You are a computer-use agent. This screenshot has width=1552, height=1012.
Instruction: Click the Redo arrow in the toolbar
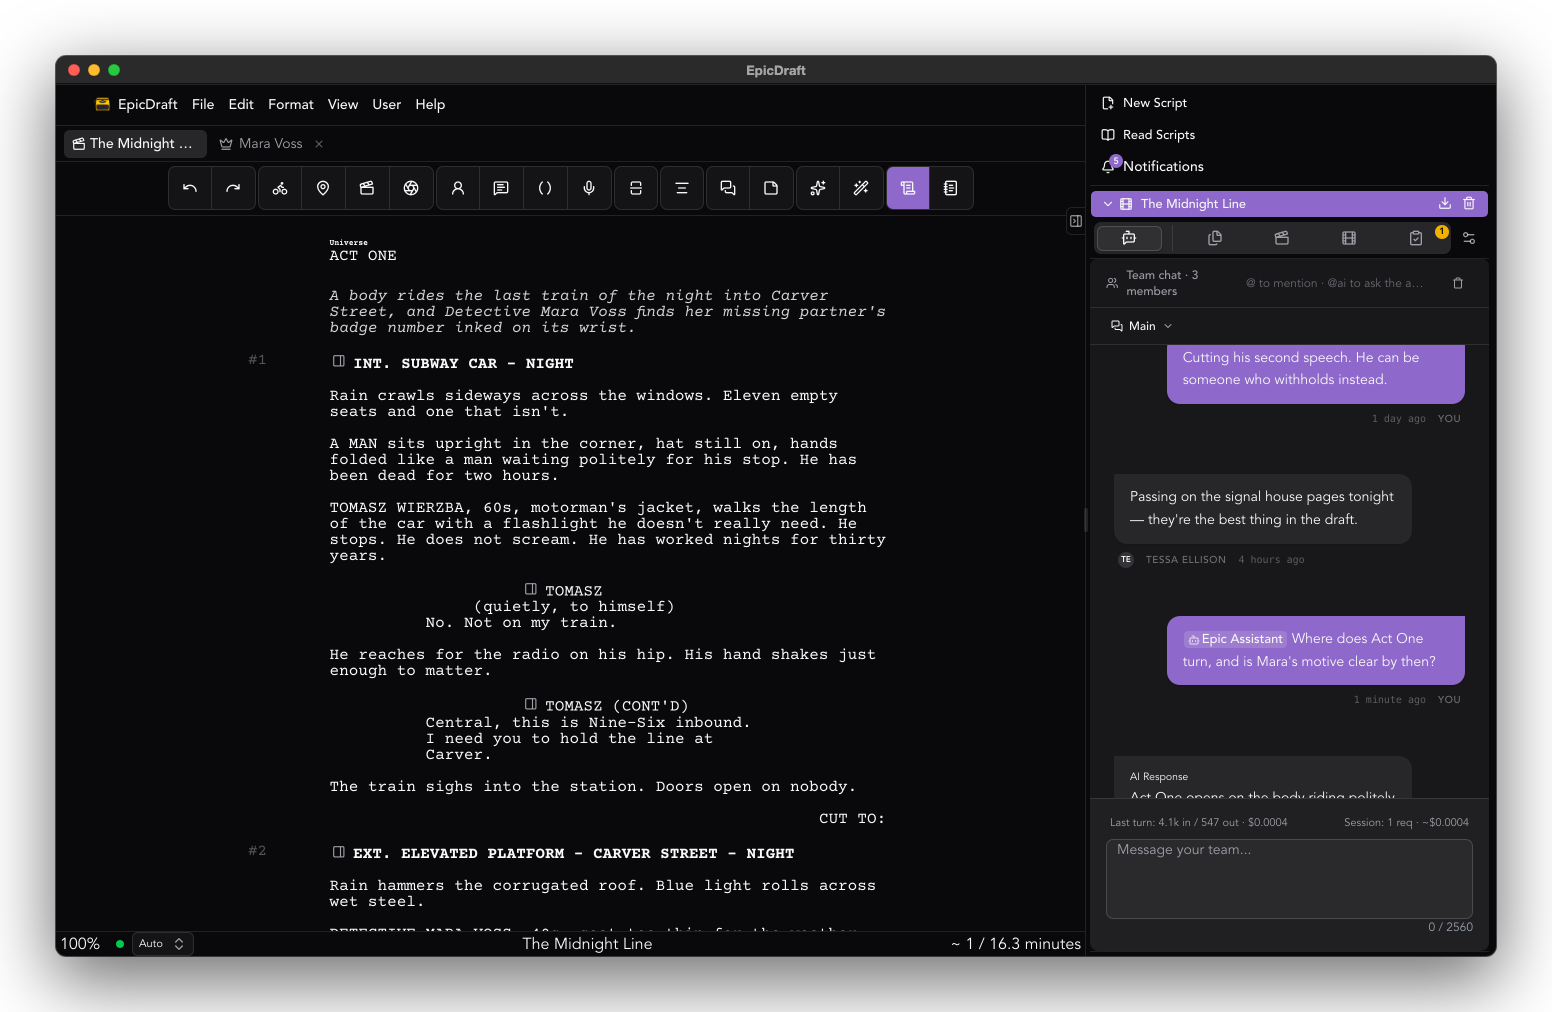pyautogui.click(x=233, y=188)
